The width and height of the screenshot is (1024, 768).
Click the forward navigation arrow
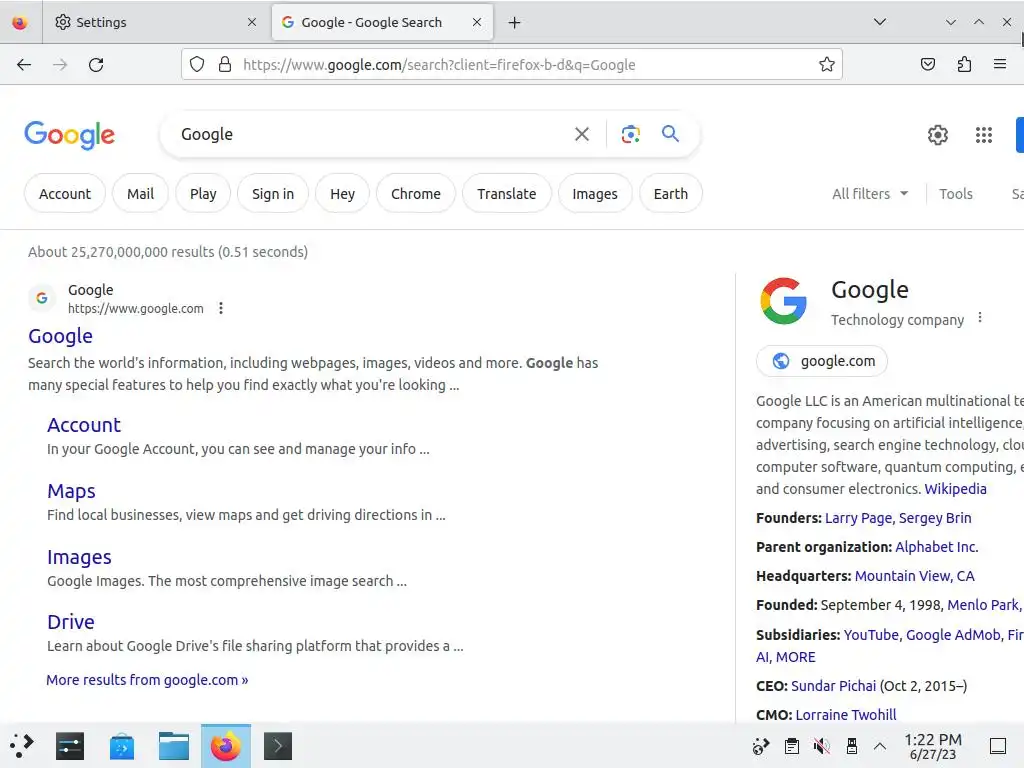60,65
